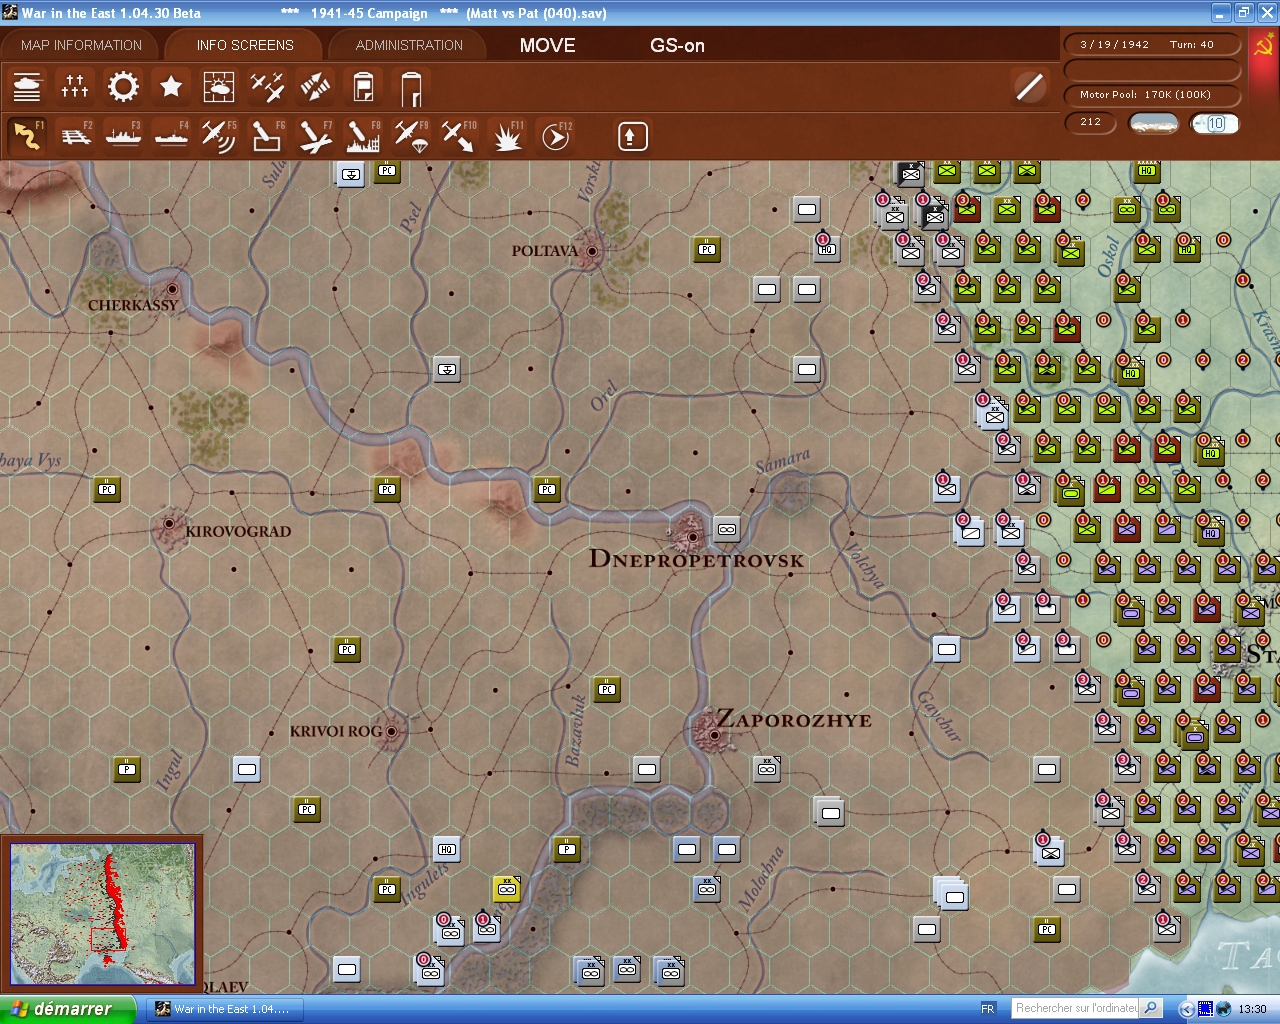Click the End Turn arrow icon (F12)
Screen dimensions: 1280x1024
[x=555, y=136]
